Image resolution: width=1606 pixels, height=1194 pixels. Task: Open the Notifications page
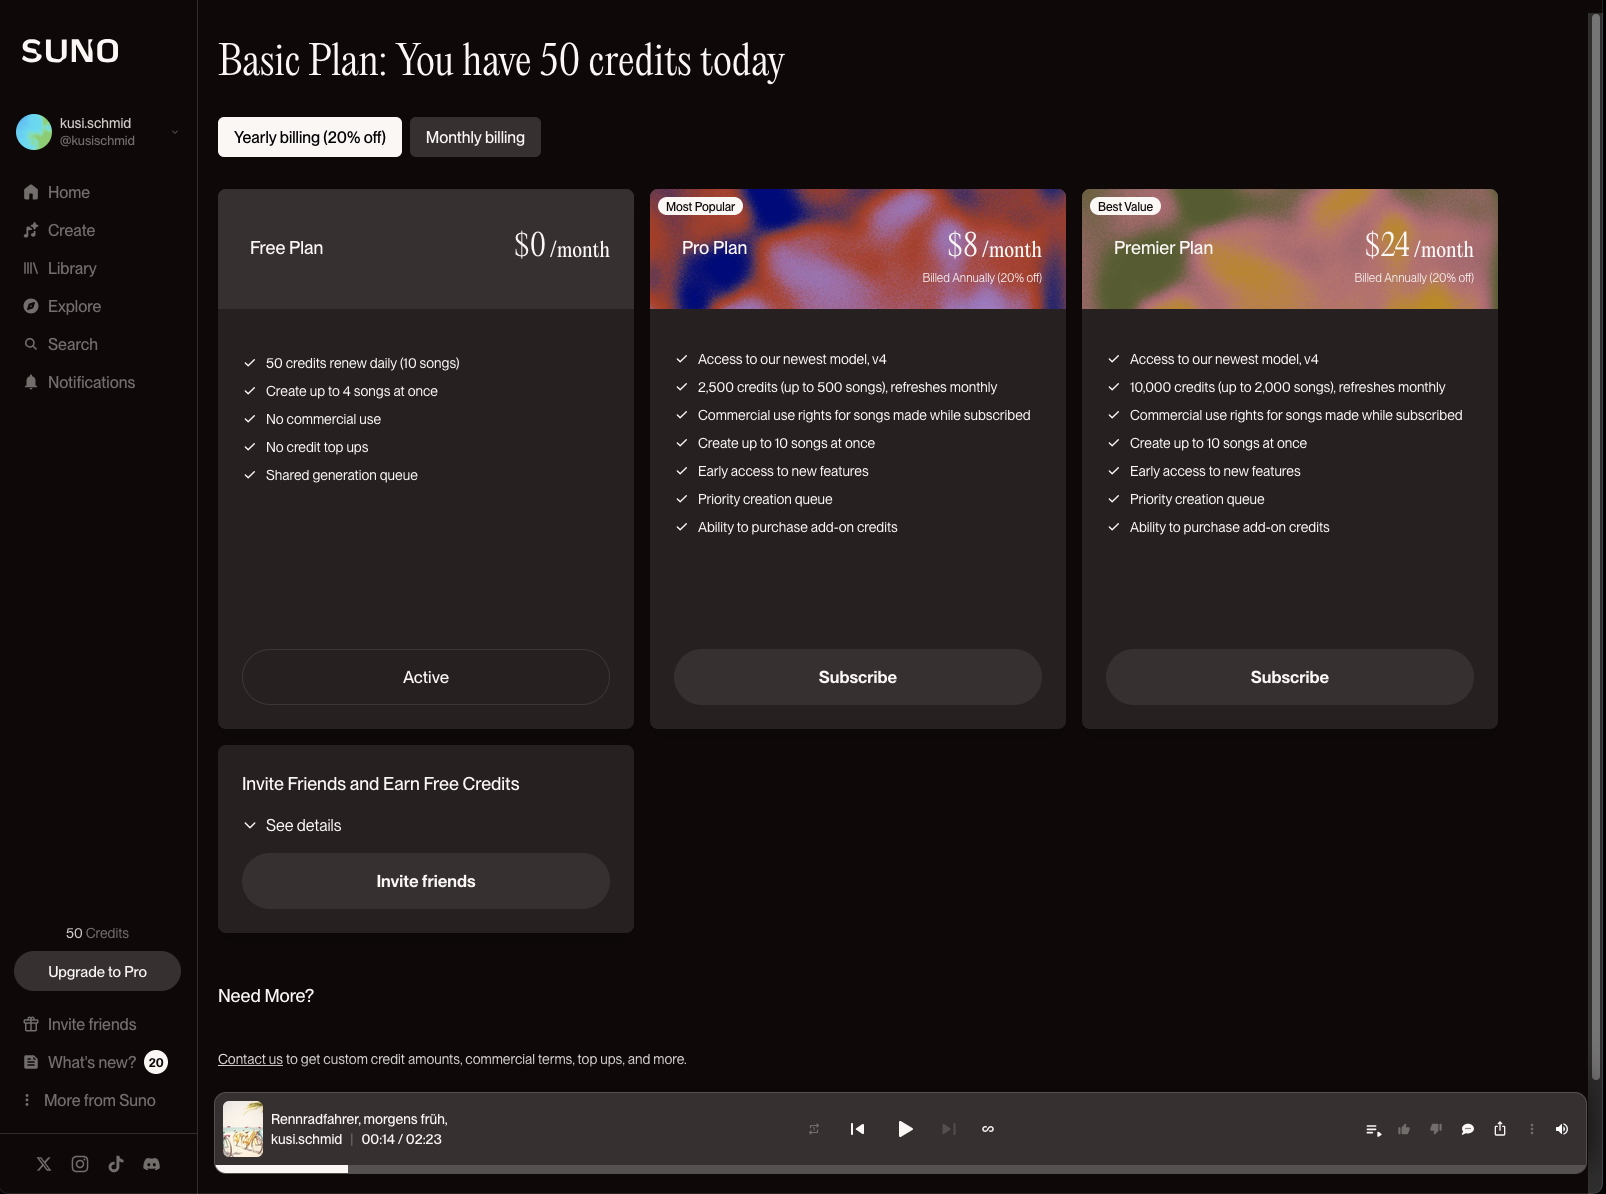(x=79, y=382)
